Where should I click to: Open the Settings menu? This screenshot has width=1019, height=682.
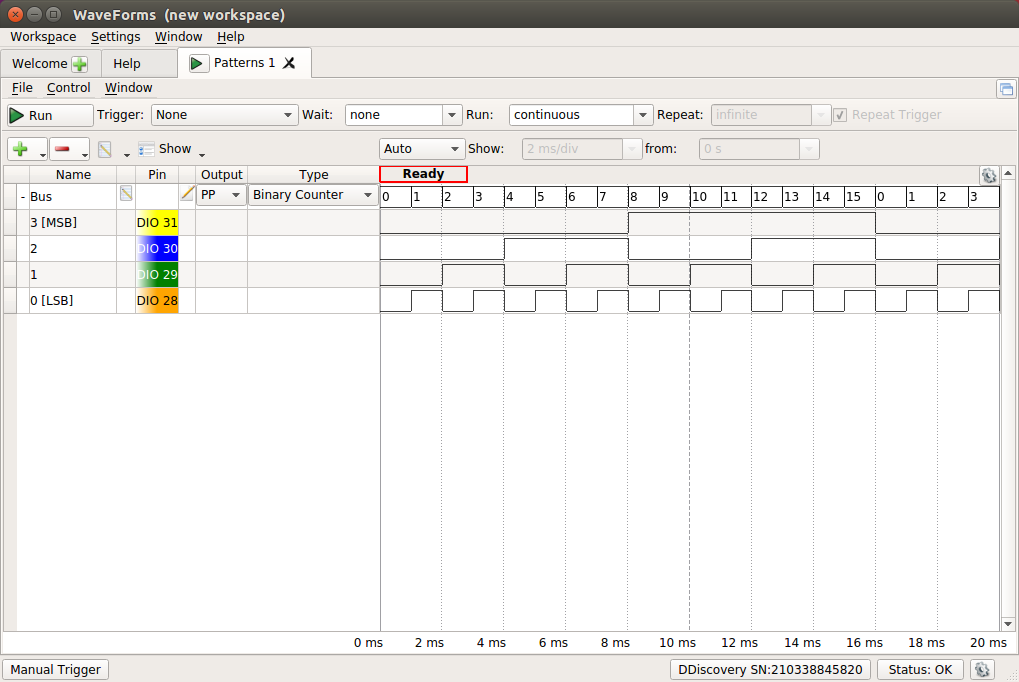(x=116, y=37)
